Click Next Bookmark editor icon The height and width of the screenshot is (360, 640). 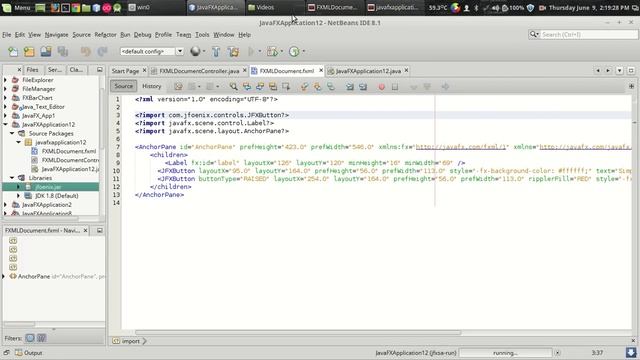point(318,87)
